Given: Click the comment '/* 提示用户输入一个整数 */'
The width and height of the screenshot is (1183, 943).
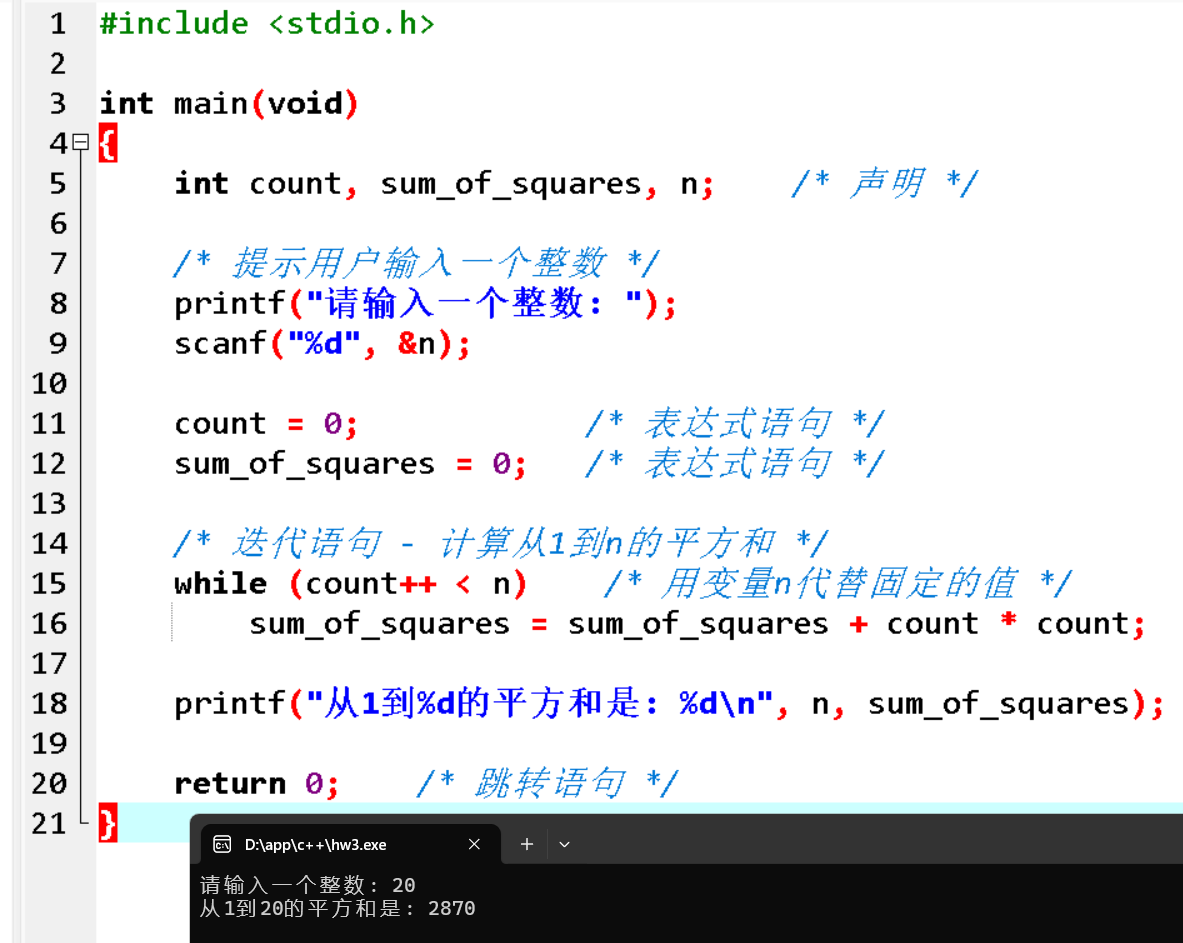Looking at the screenshot, I should coord(416,263).
